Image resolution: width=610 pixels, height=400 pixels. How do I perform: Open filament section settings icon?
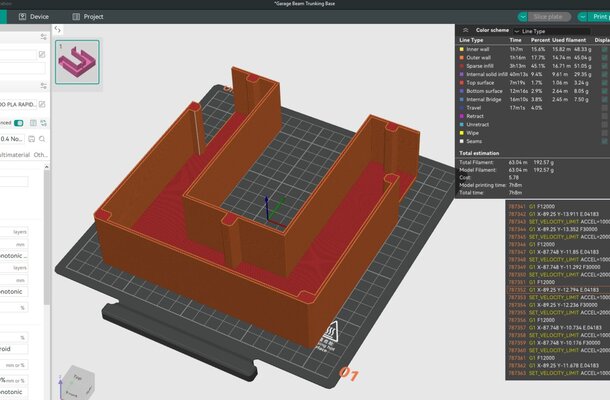(43, 86)
